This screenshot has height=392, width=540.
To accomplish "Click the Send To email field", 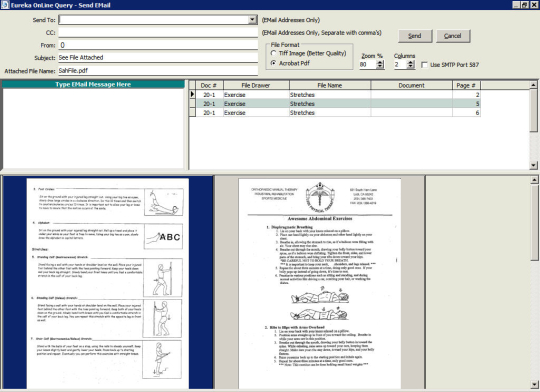I will [x=154, y=20].
